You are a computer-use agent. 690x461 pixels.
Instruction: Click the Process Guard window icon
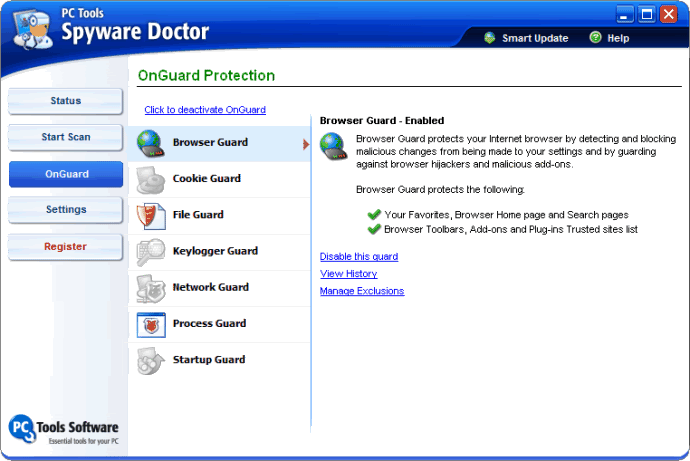pos(151,325)
